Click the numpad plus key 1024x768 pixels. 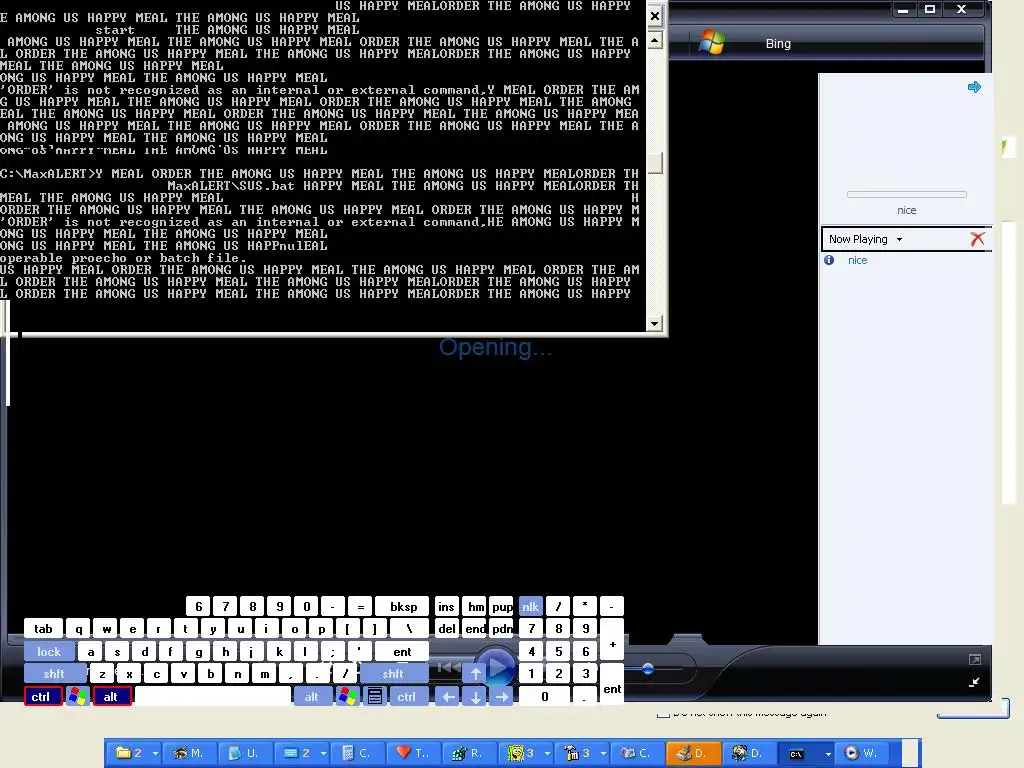click(612, 639)
